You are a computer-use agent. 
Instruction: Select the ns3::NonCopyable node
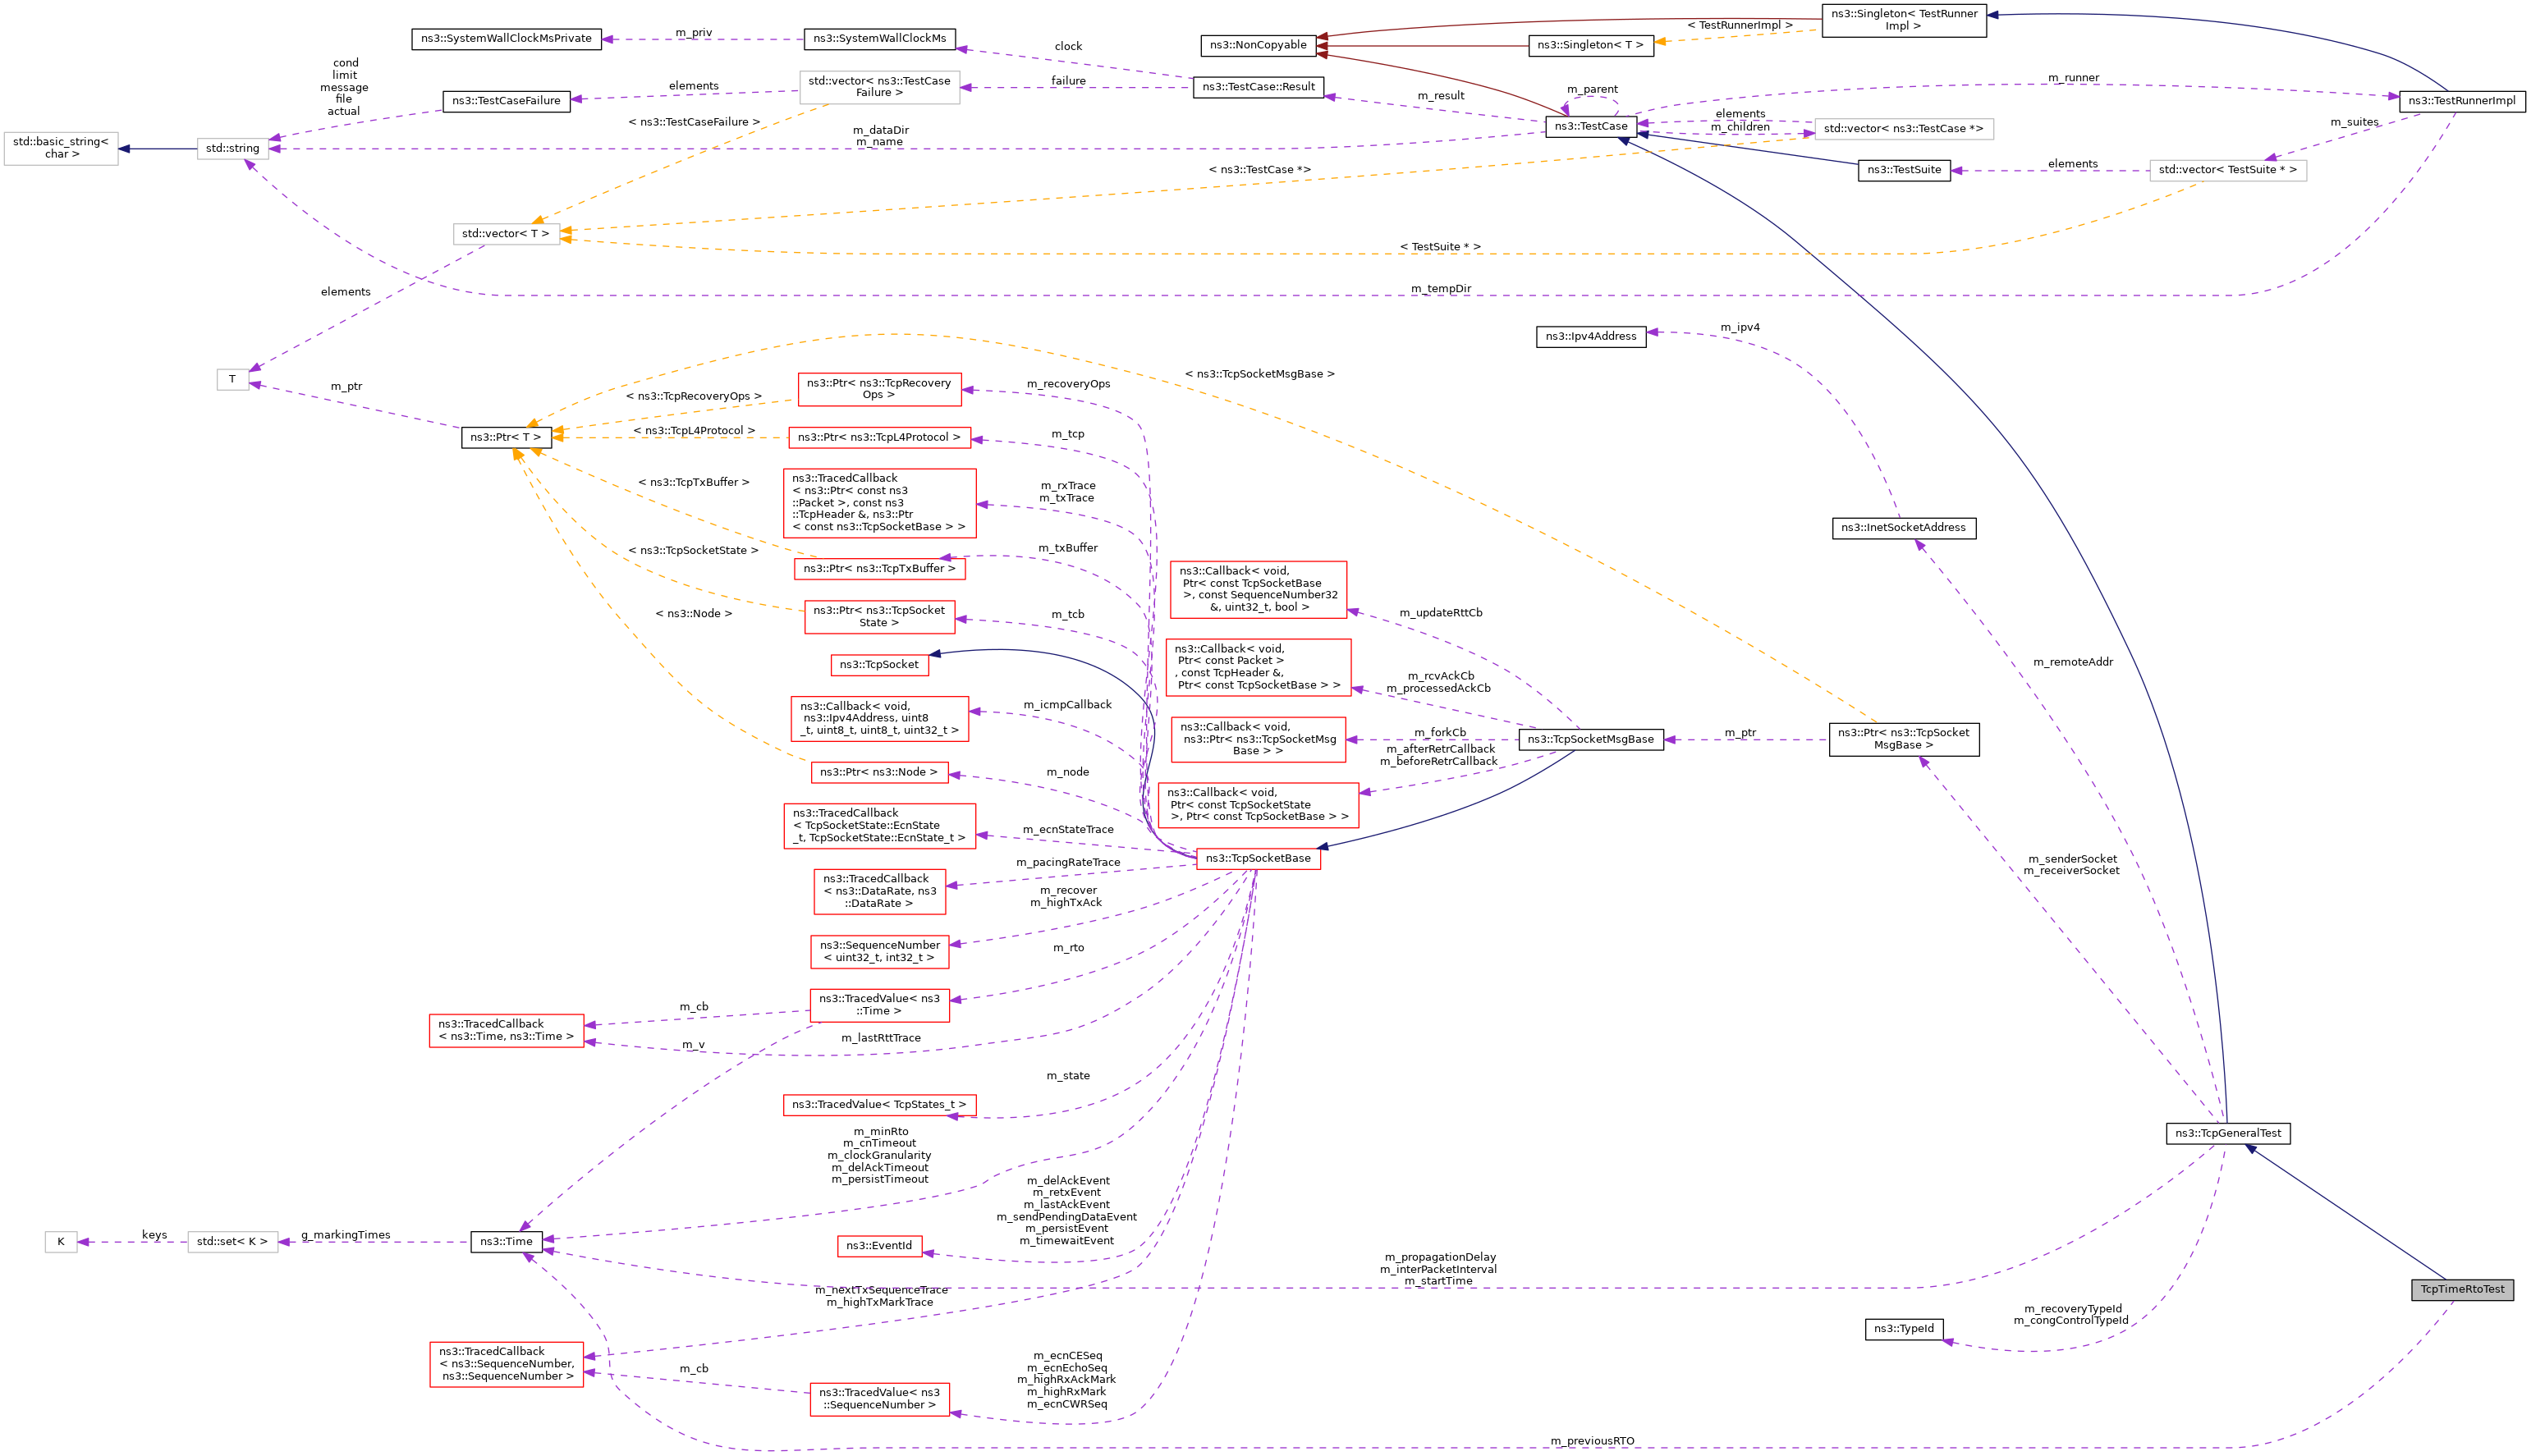[x=1257, y=45]
